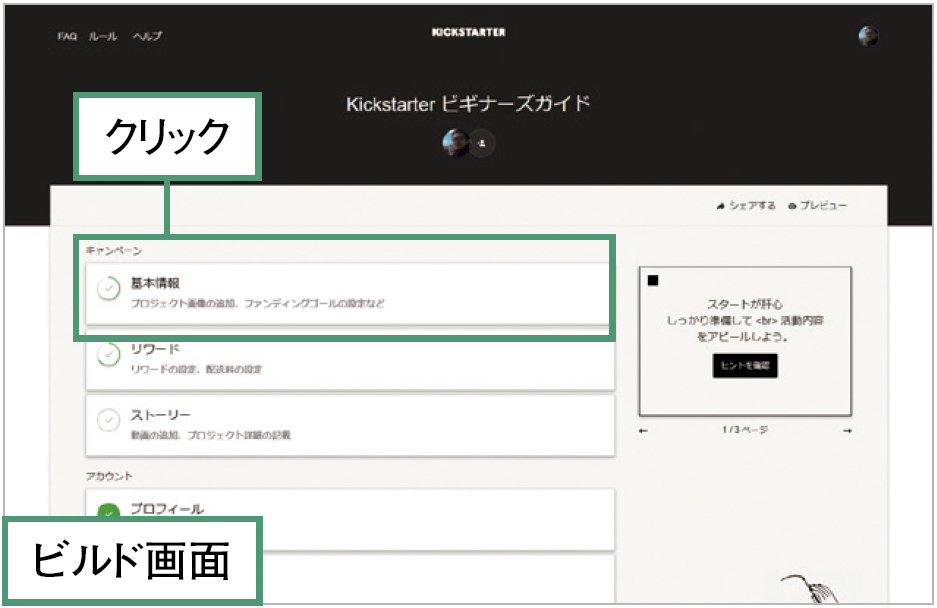Open the ルール link in header
This screenshot has width=937, height=608.
[x=103, y=36]
